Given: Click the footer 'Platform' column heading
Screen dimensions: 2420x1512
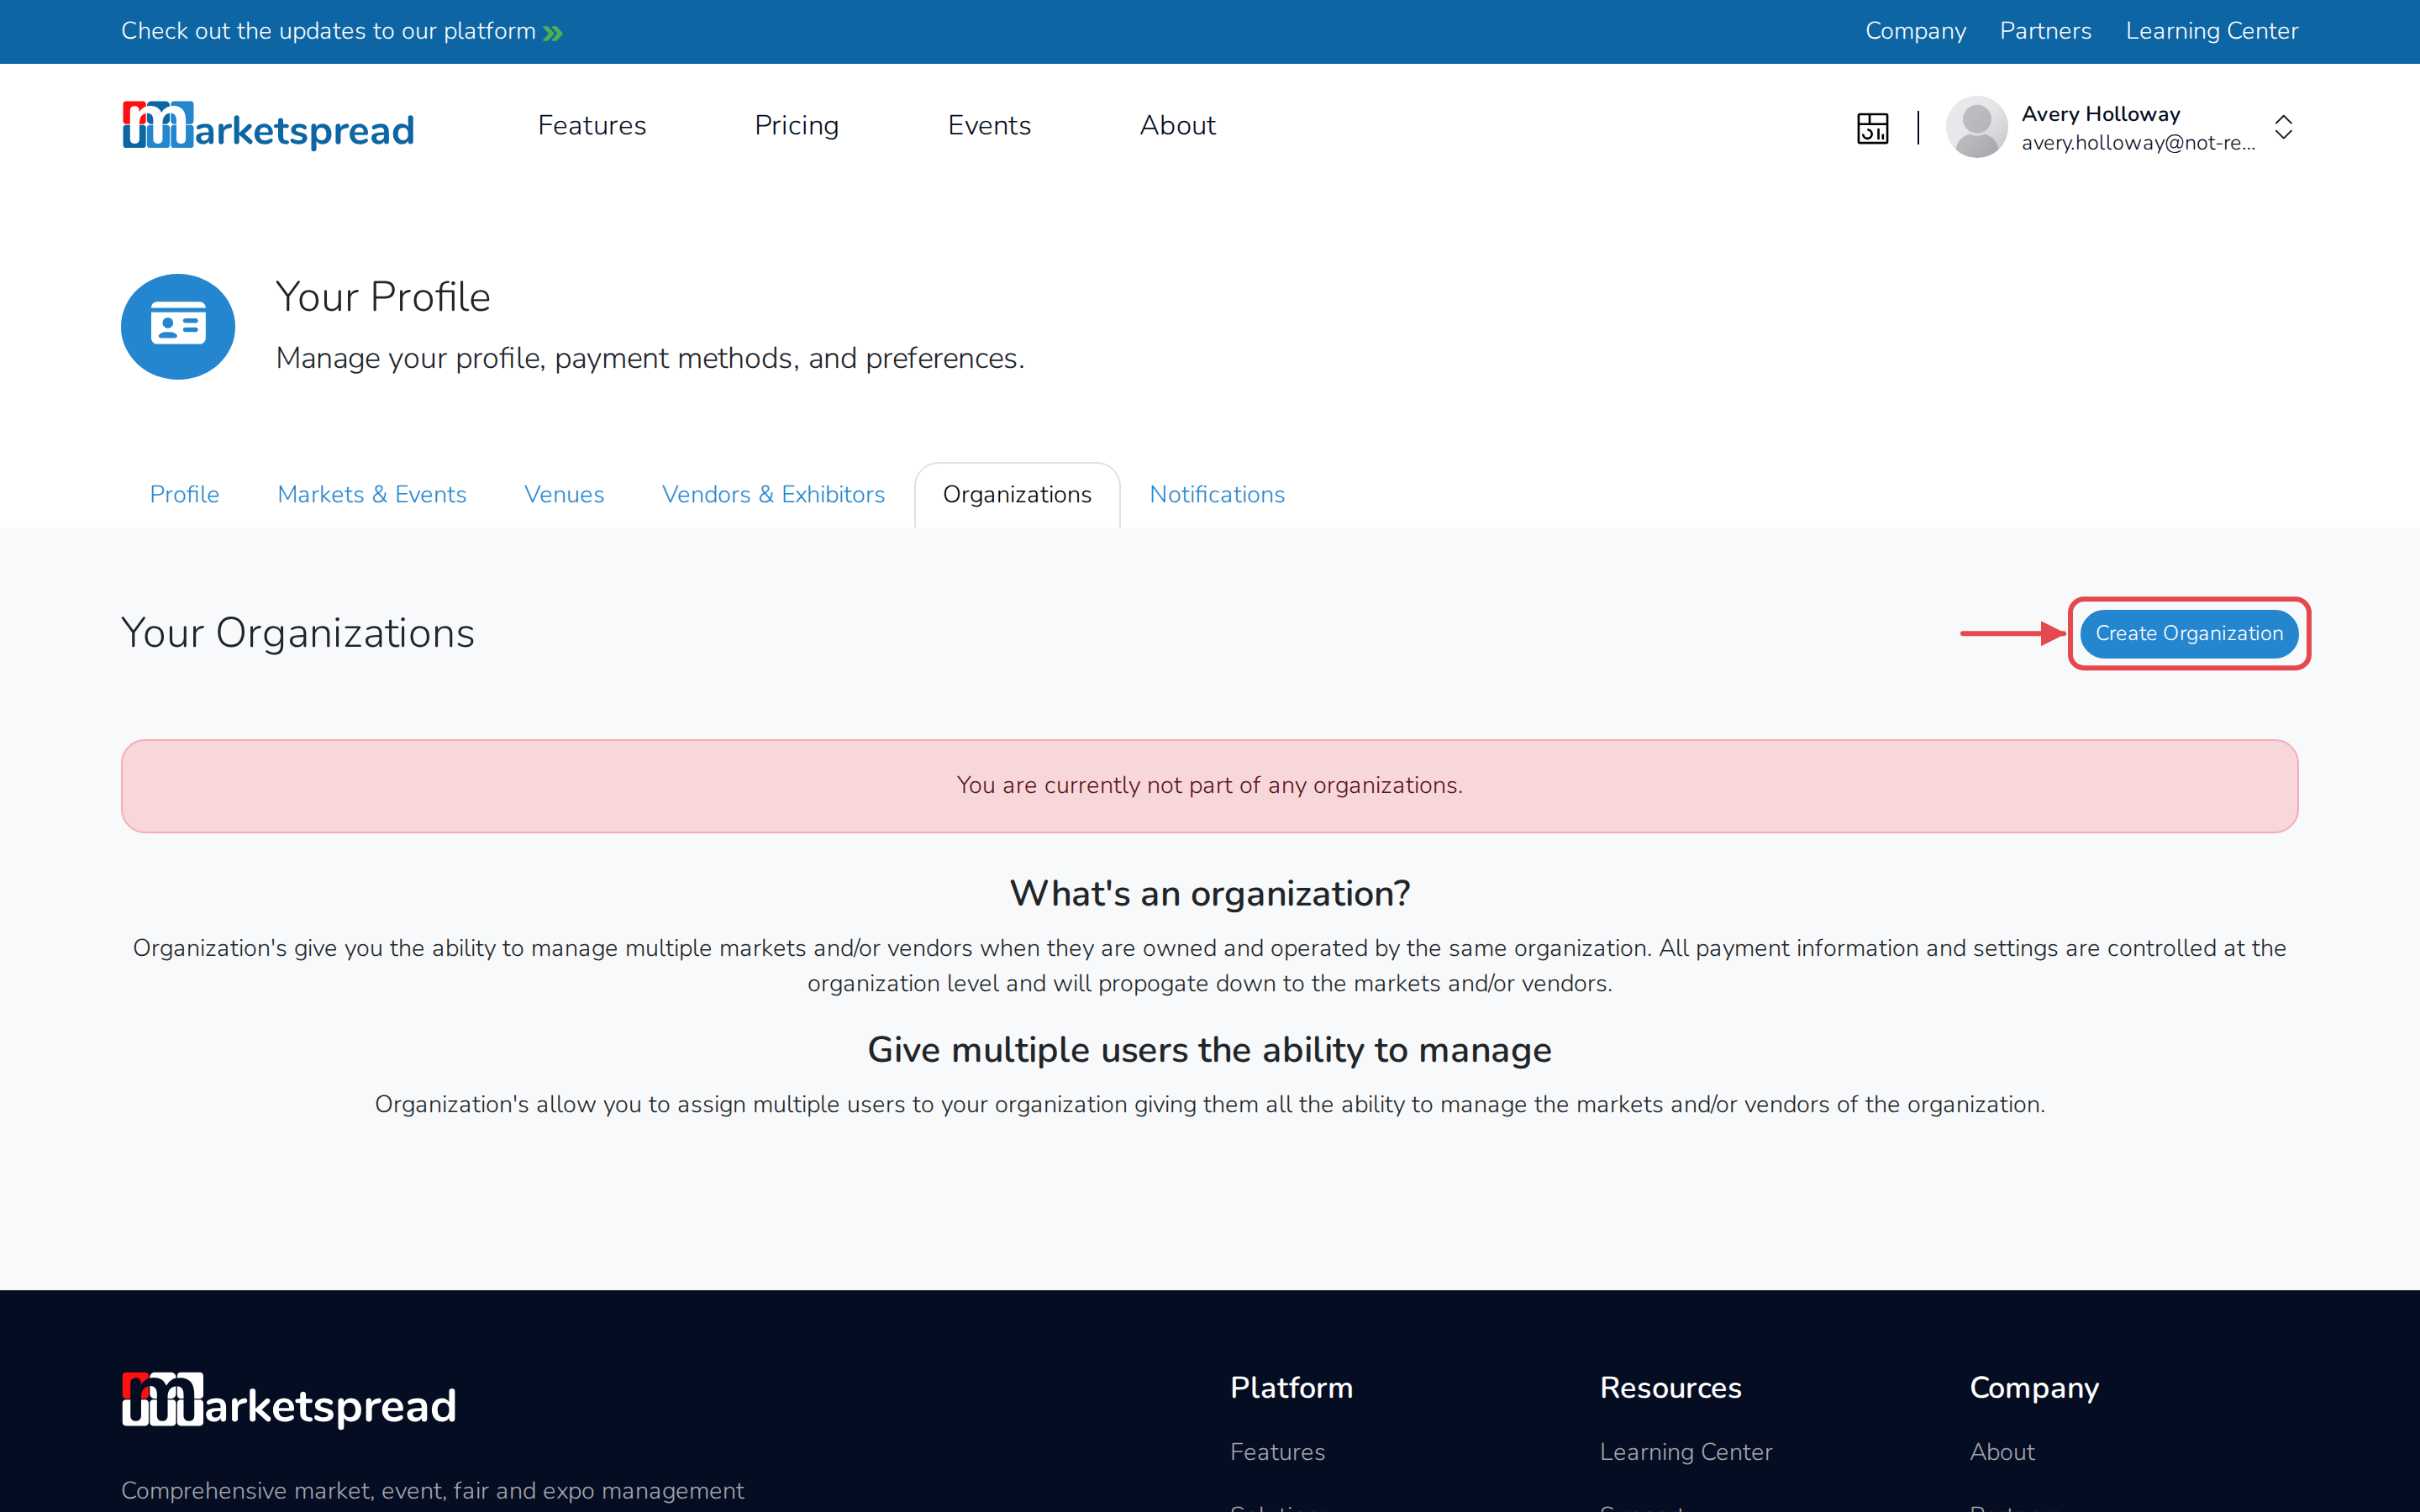Looking at the screenshot, I should point(1291,1387).
